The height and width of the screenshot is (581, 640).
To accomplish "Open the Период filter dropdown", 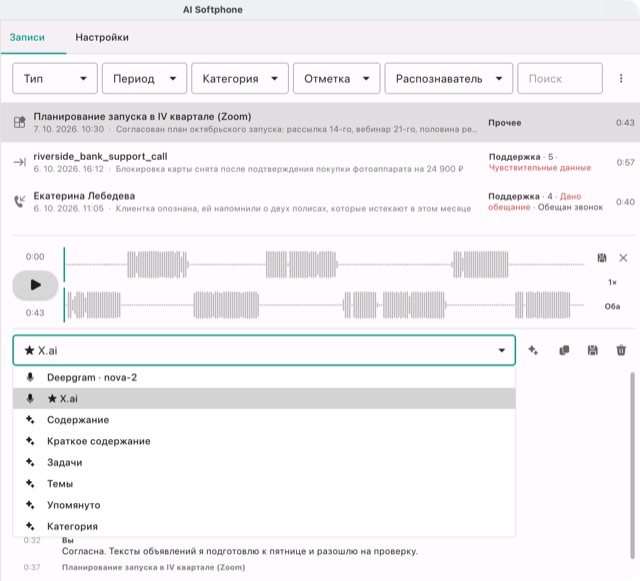I will [144, 78].
